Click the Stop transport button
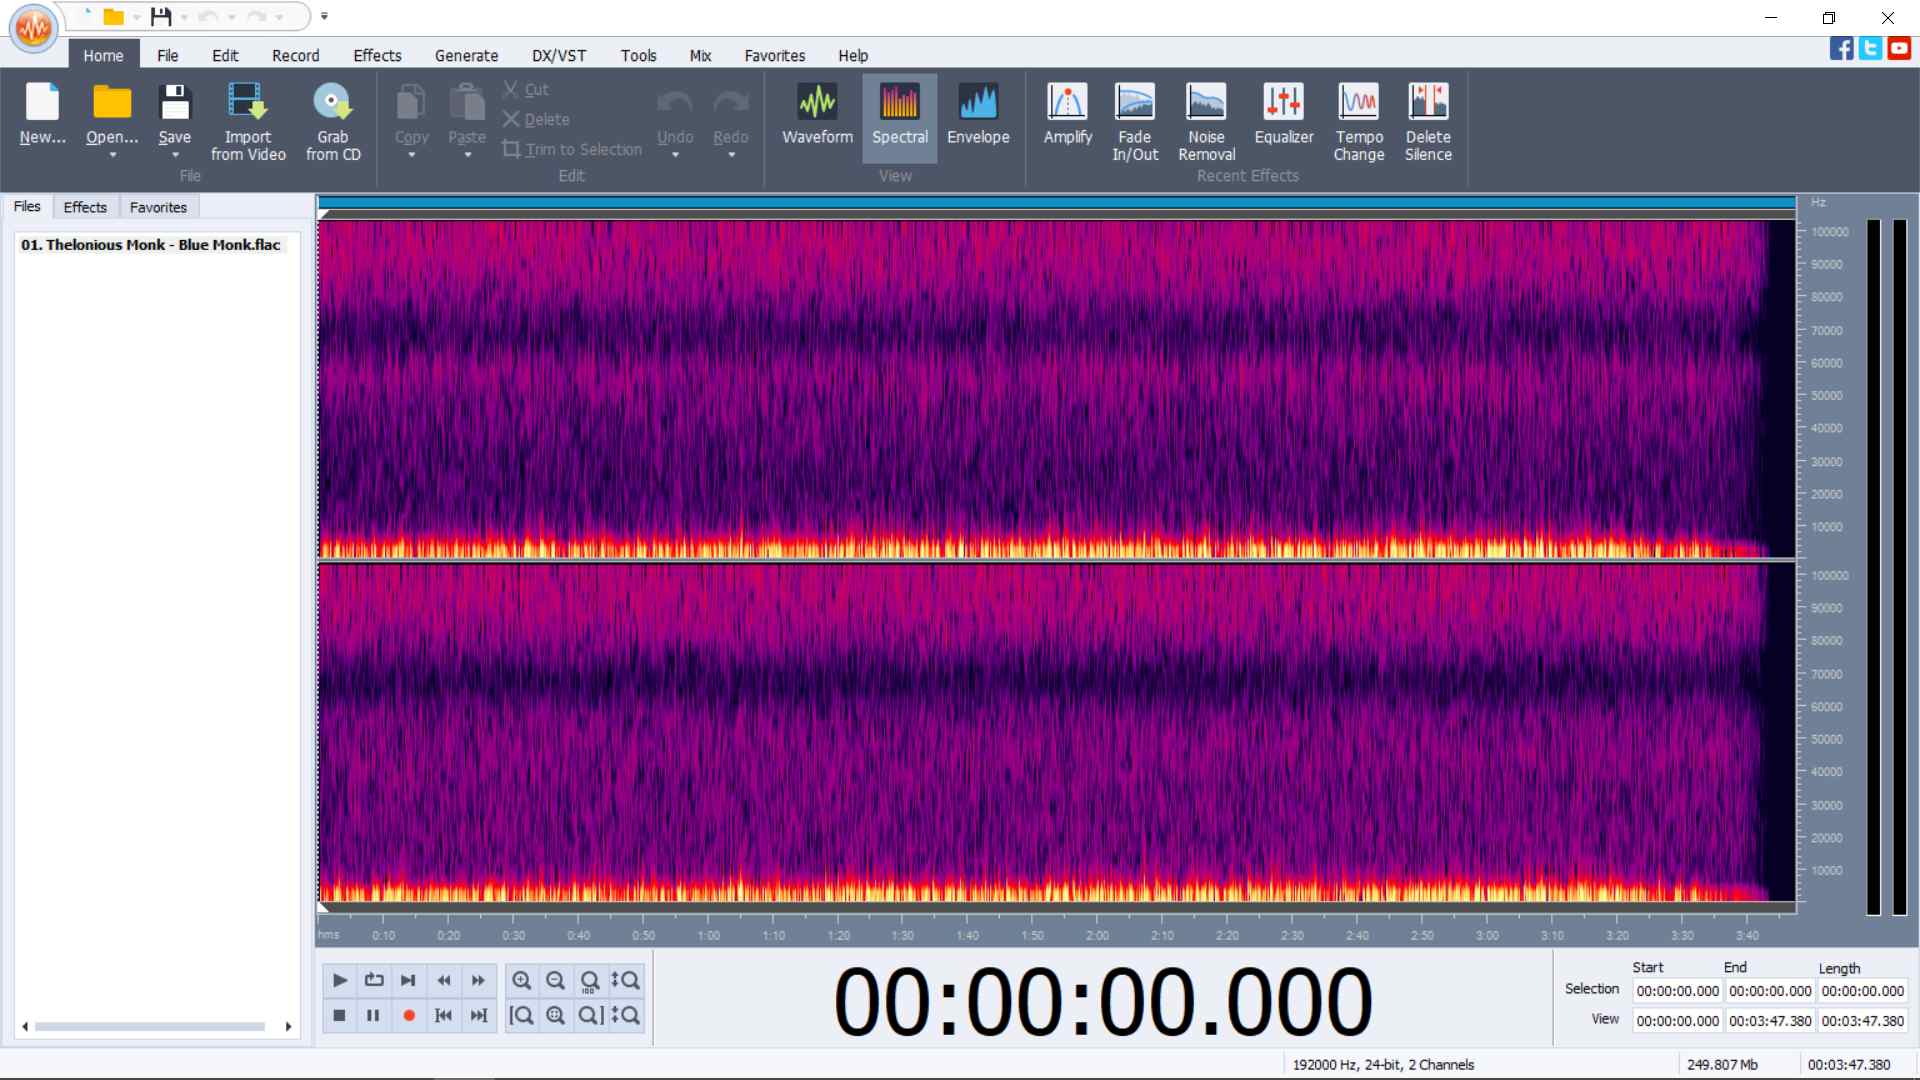 click(340, 1015)
